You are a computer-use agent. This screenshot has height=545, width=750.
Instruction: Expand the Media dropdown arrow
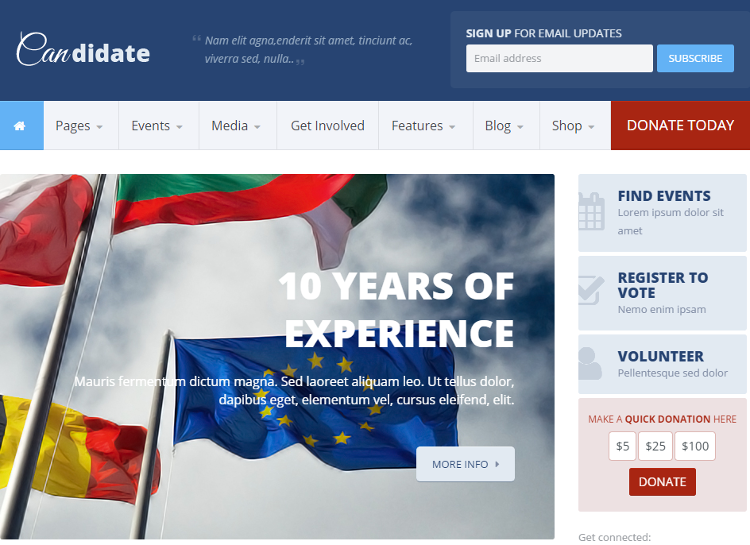(x=257, y=127)
